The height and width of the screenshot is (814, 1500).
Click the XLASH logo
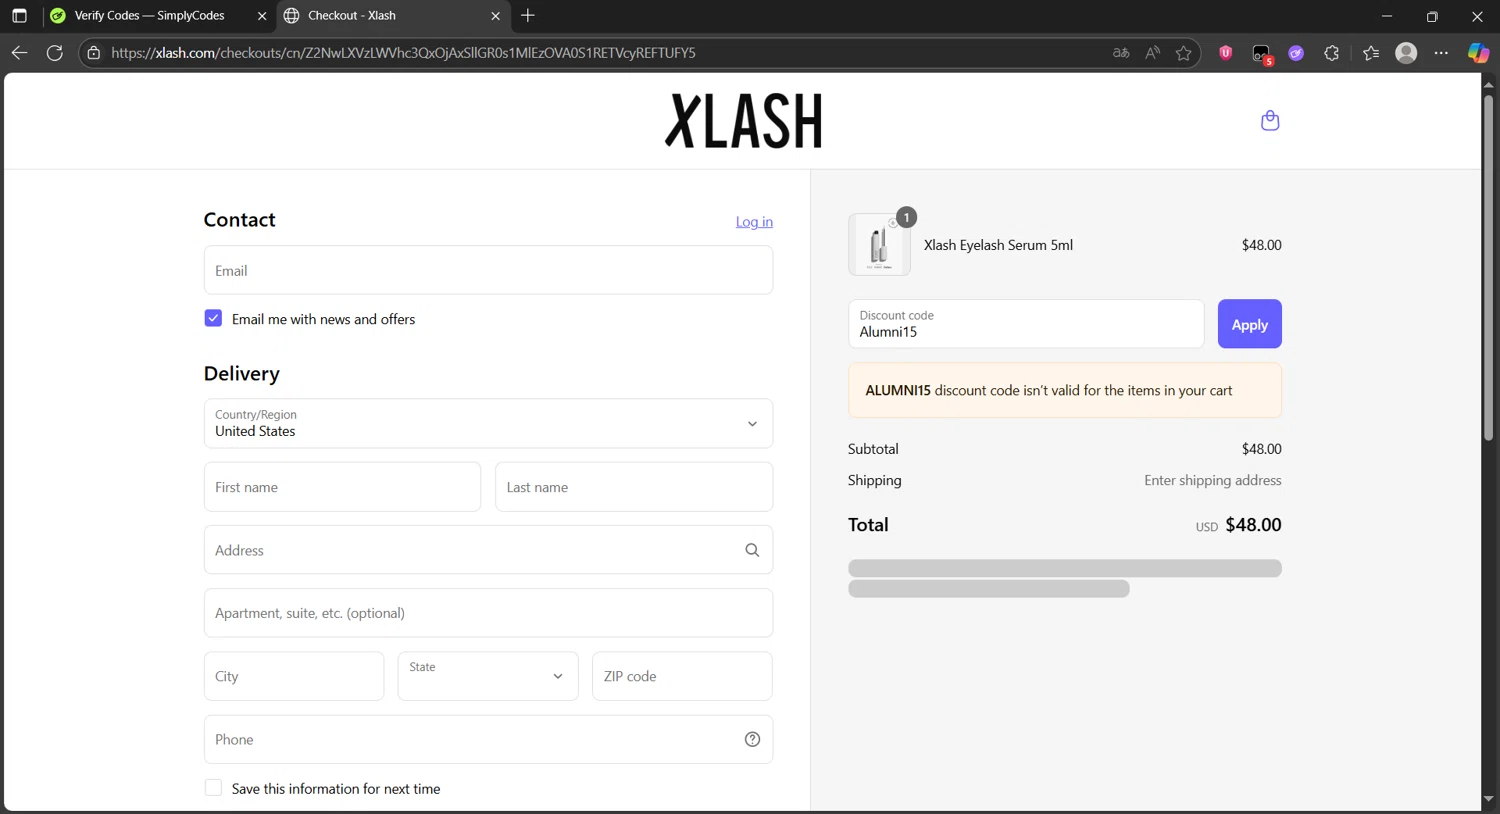(x=743, y=121)
